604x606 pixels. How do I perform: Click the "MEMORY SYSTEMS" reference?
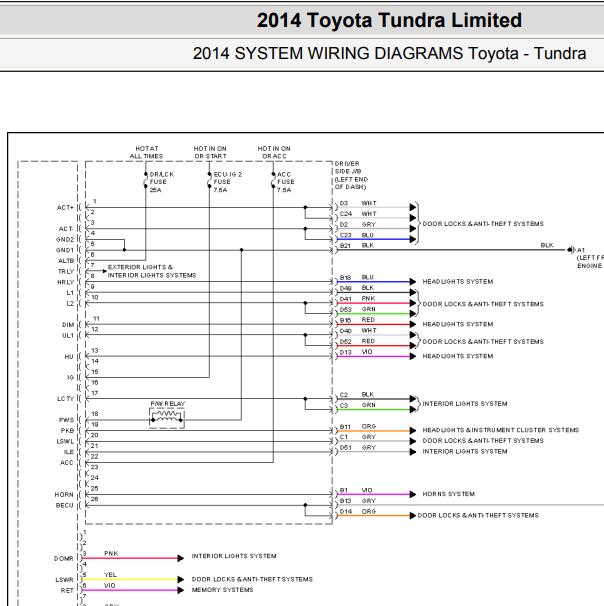click(222, 590)
